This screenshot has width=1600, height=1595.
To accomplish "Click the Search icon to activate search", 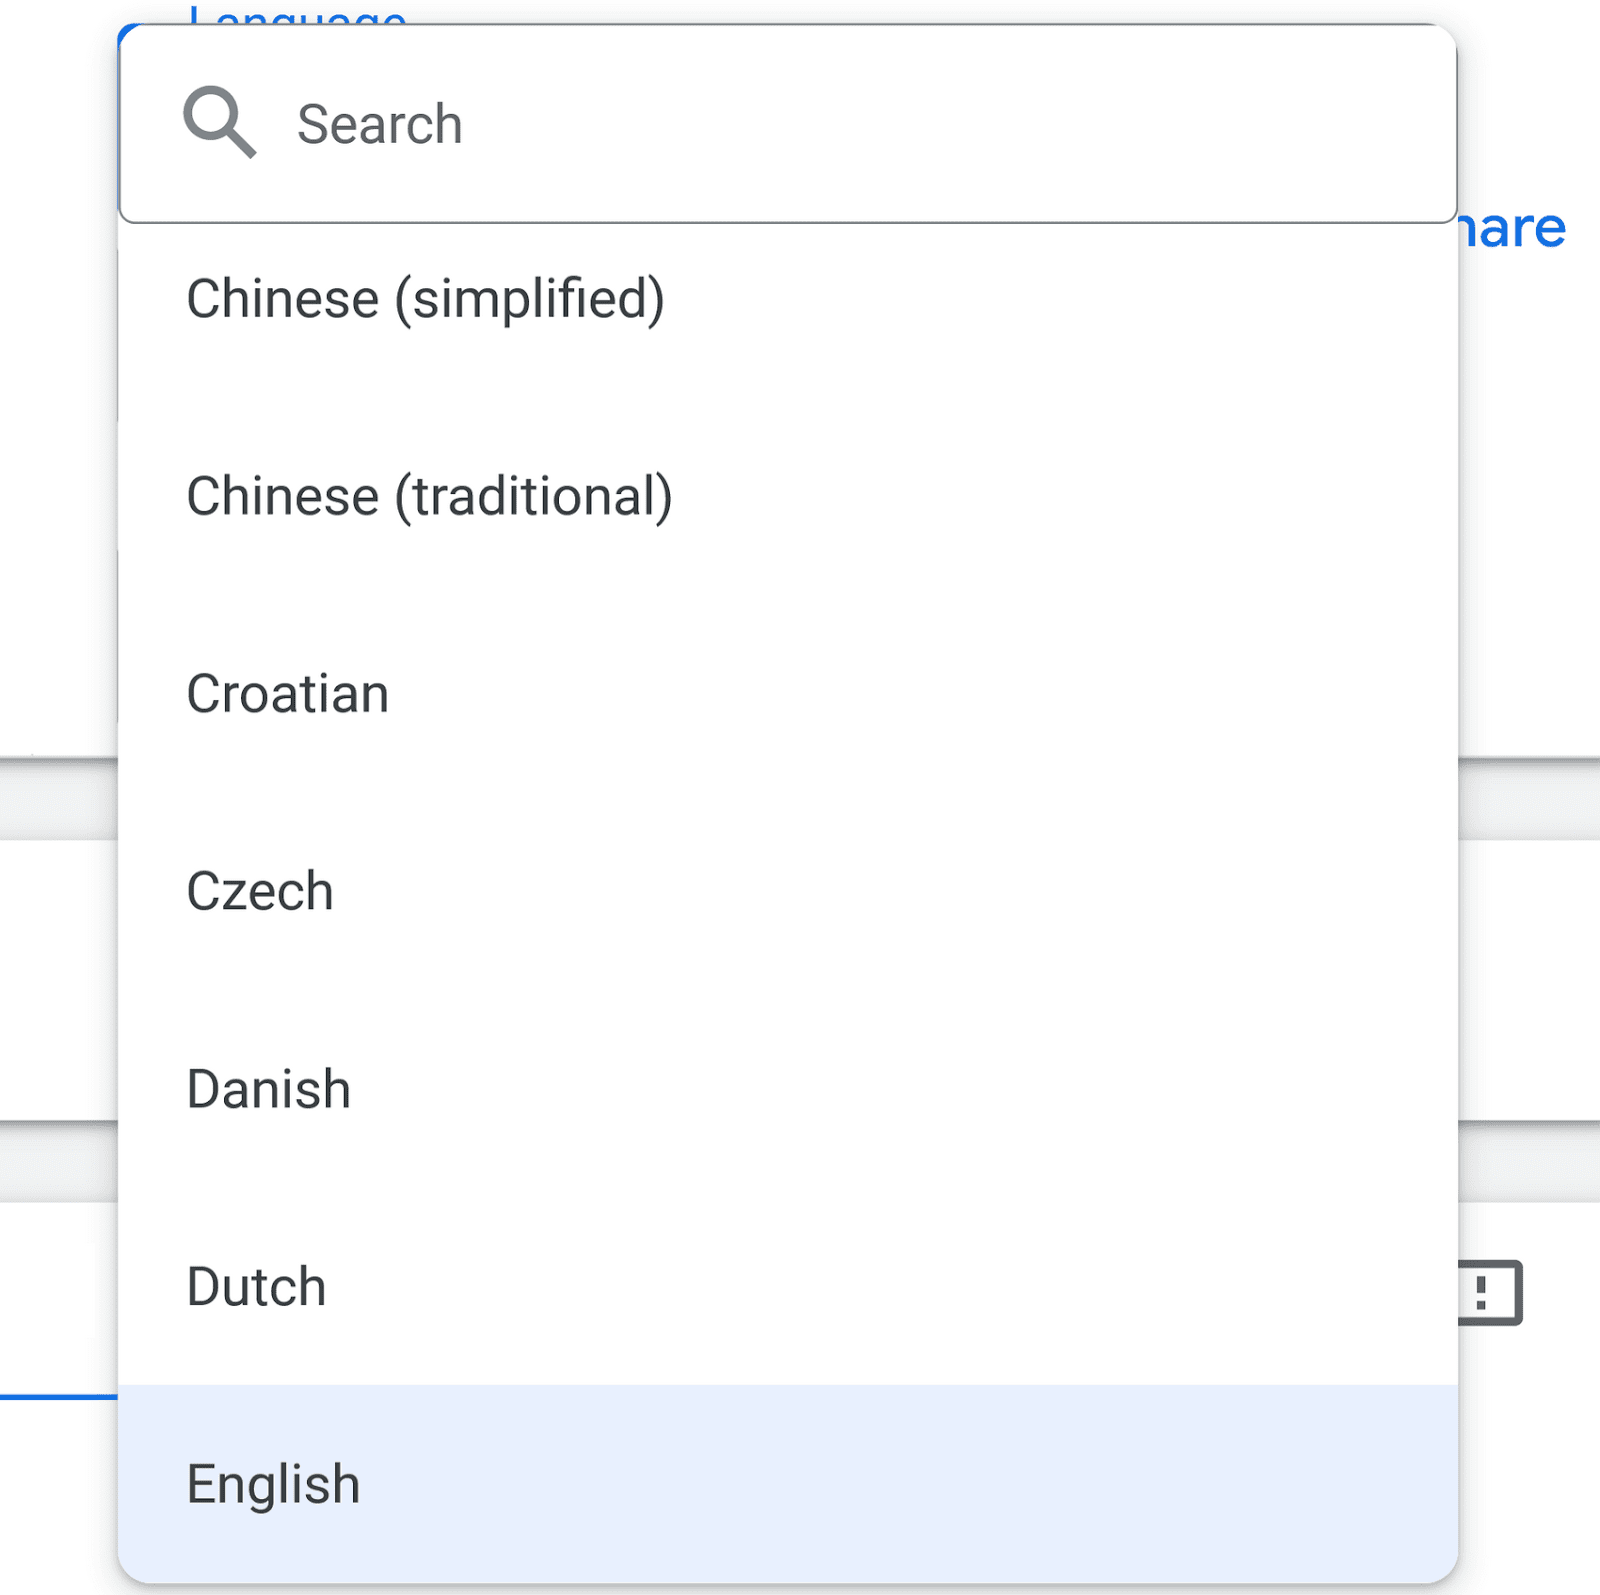I will [x=222, y=122].
